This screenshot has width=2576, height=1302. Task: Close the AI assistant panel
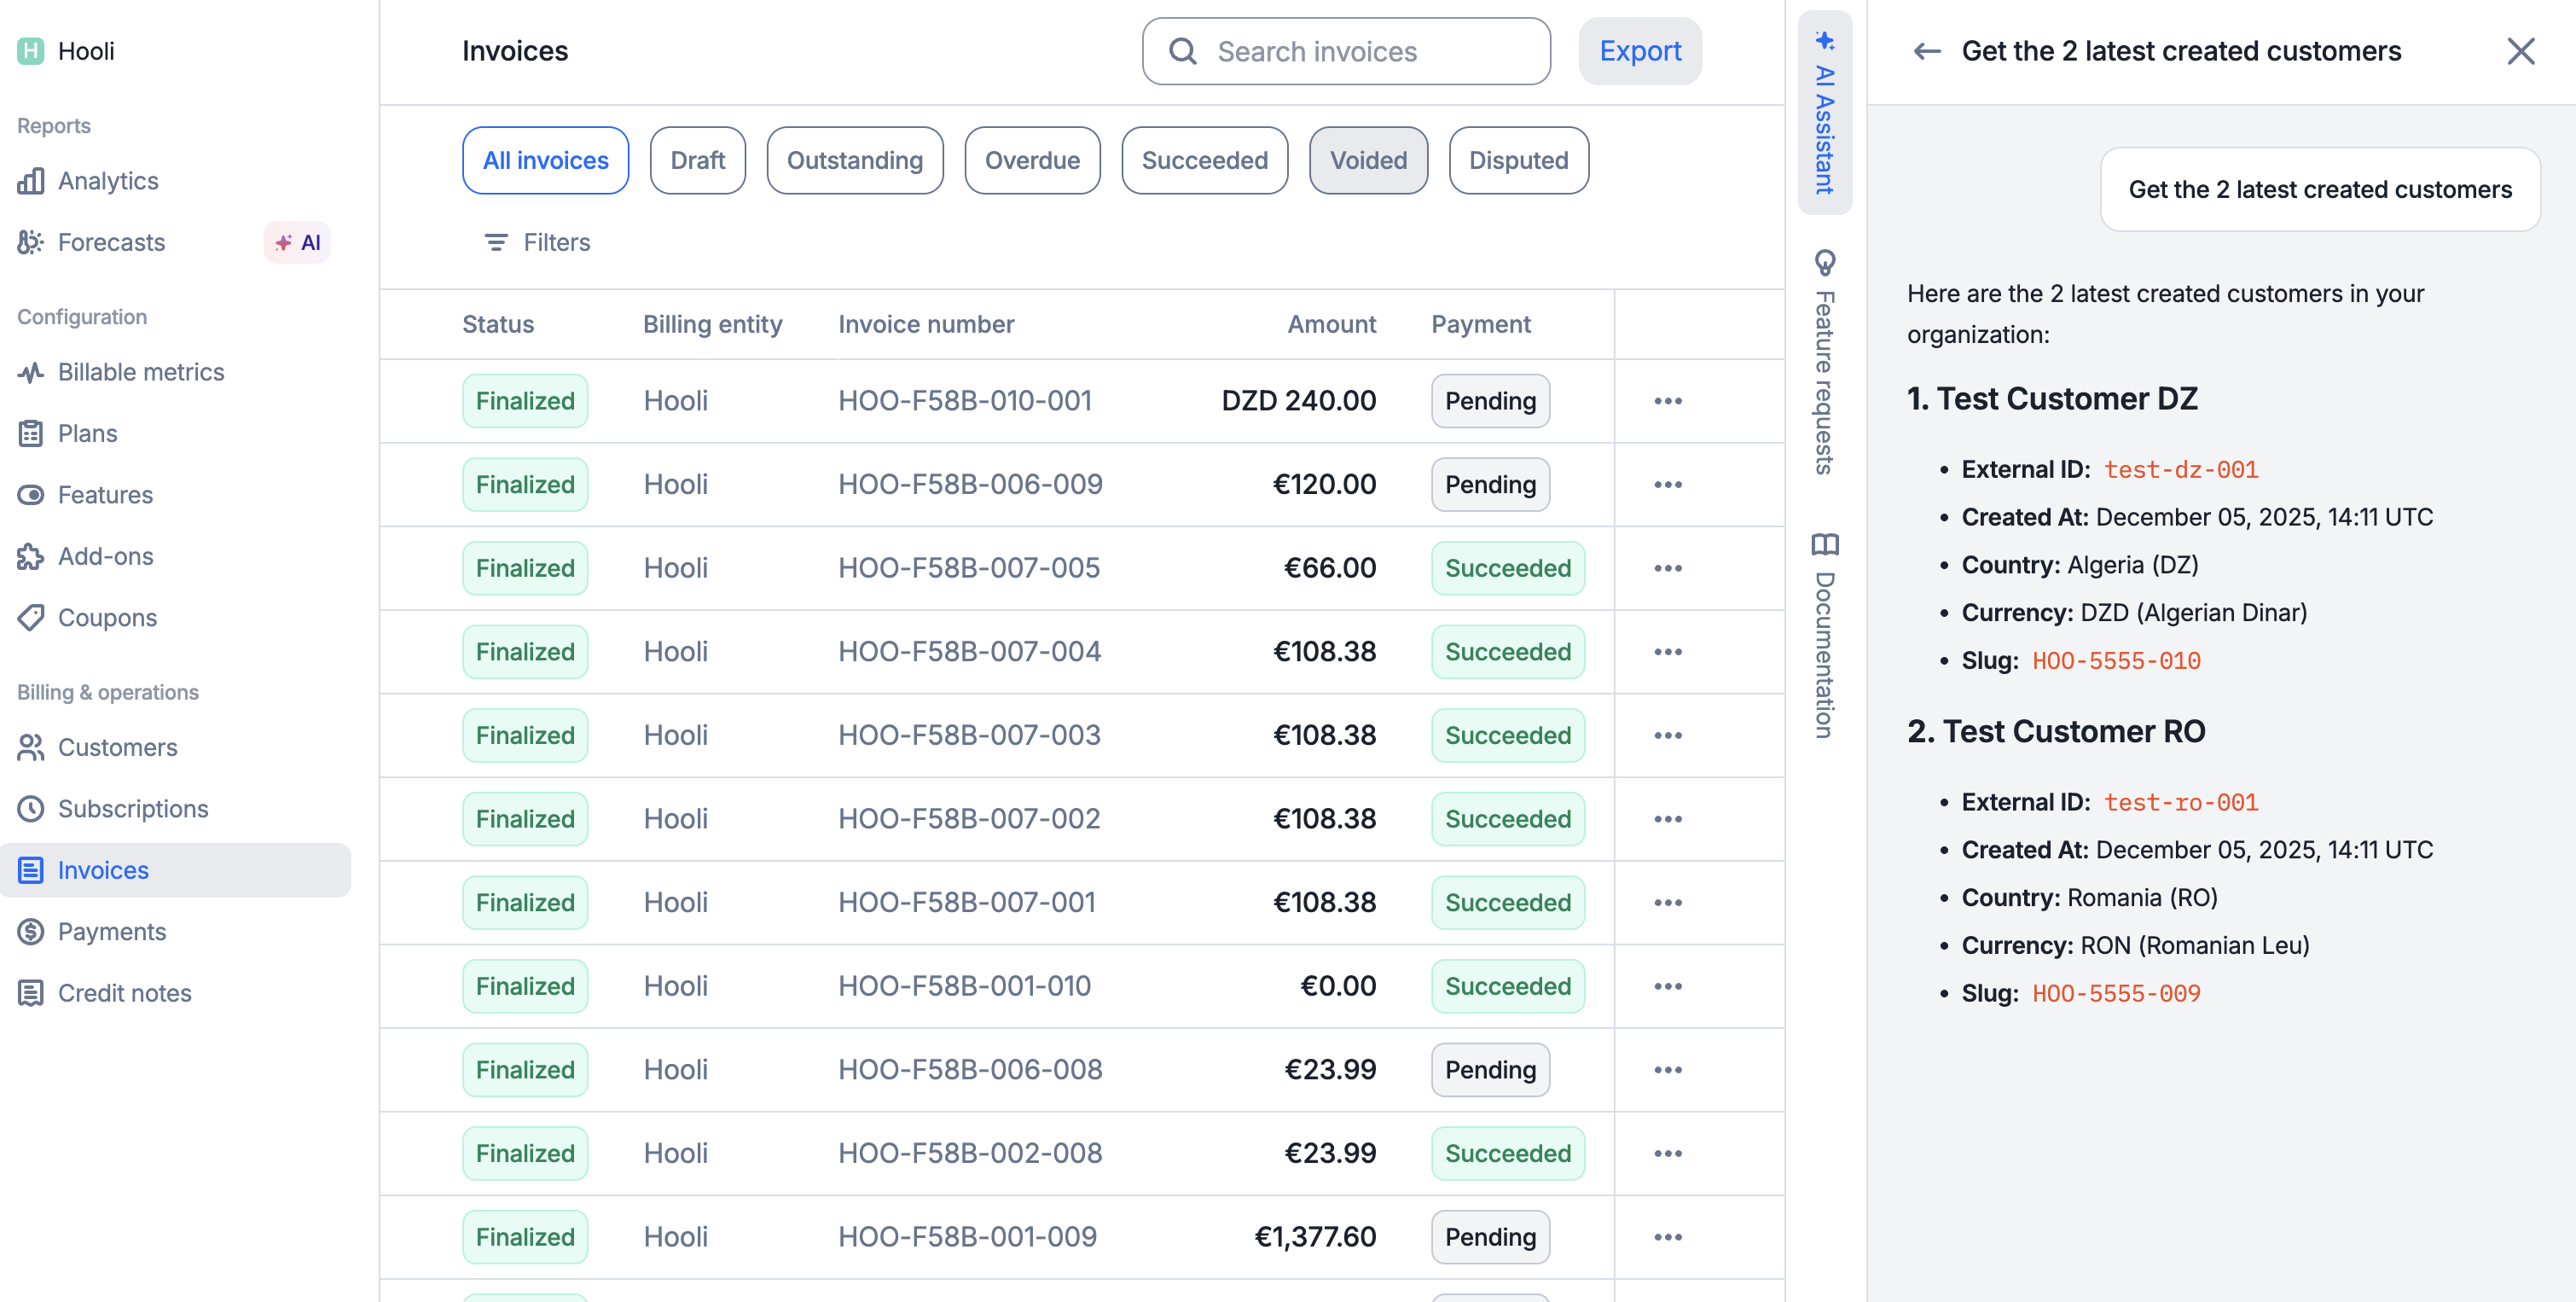(2520, 51)
